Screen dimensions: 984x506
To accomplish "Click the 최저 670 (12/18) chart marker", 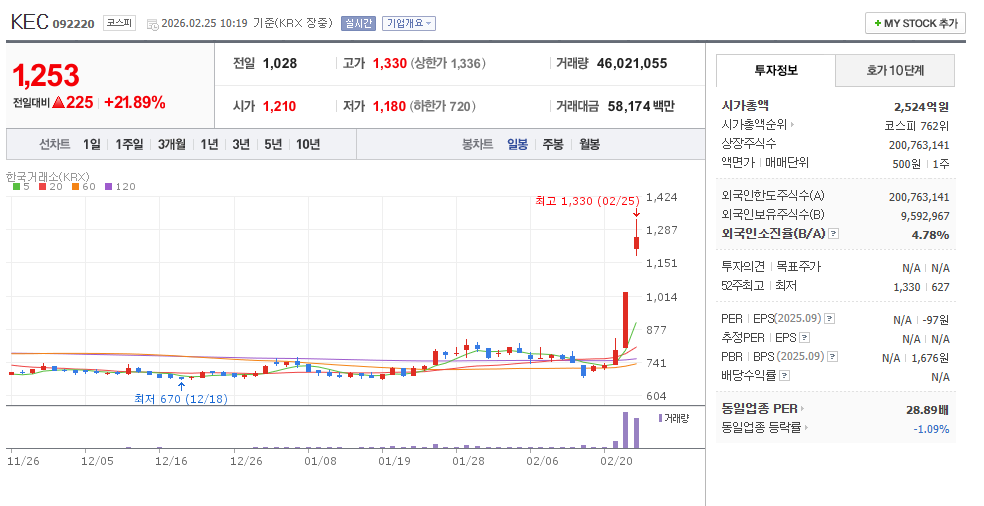I will [x=181, y=399].
